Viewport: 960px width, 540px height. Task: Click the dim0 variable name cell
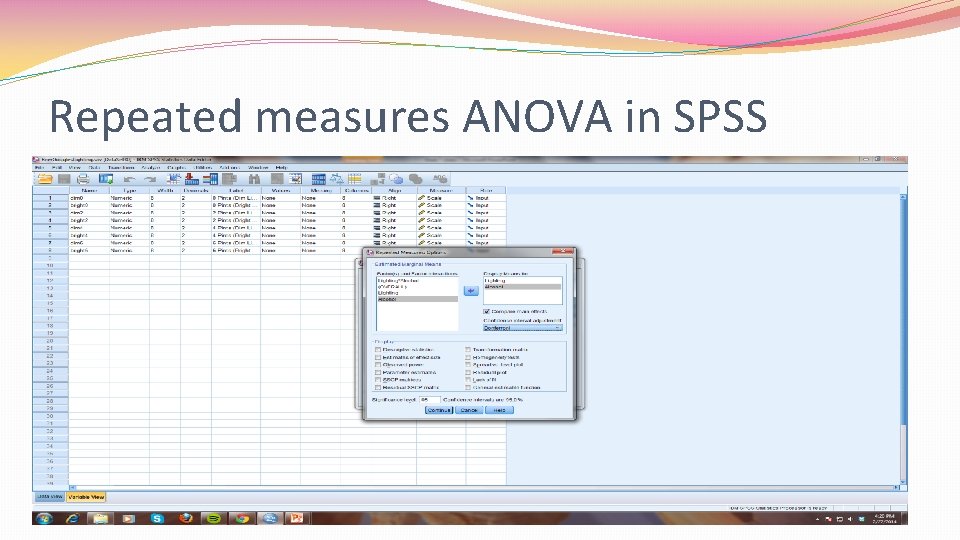[x=89, y=198]
